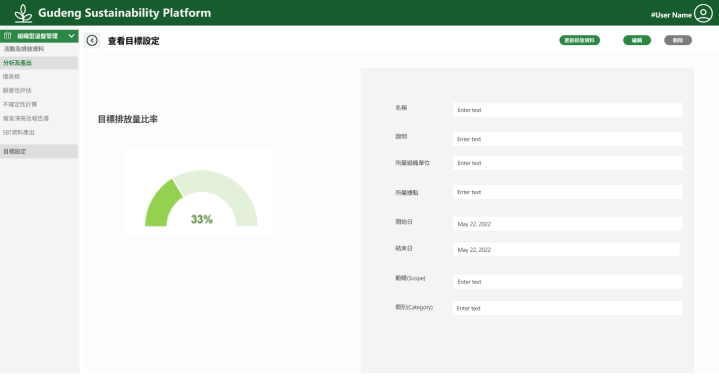Go back using the circled arrow icon
The image size is (719, 378).
[92, 40]
